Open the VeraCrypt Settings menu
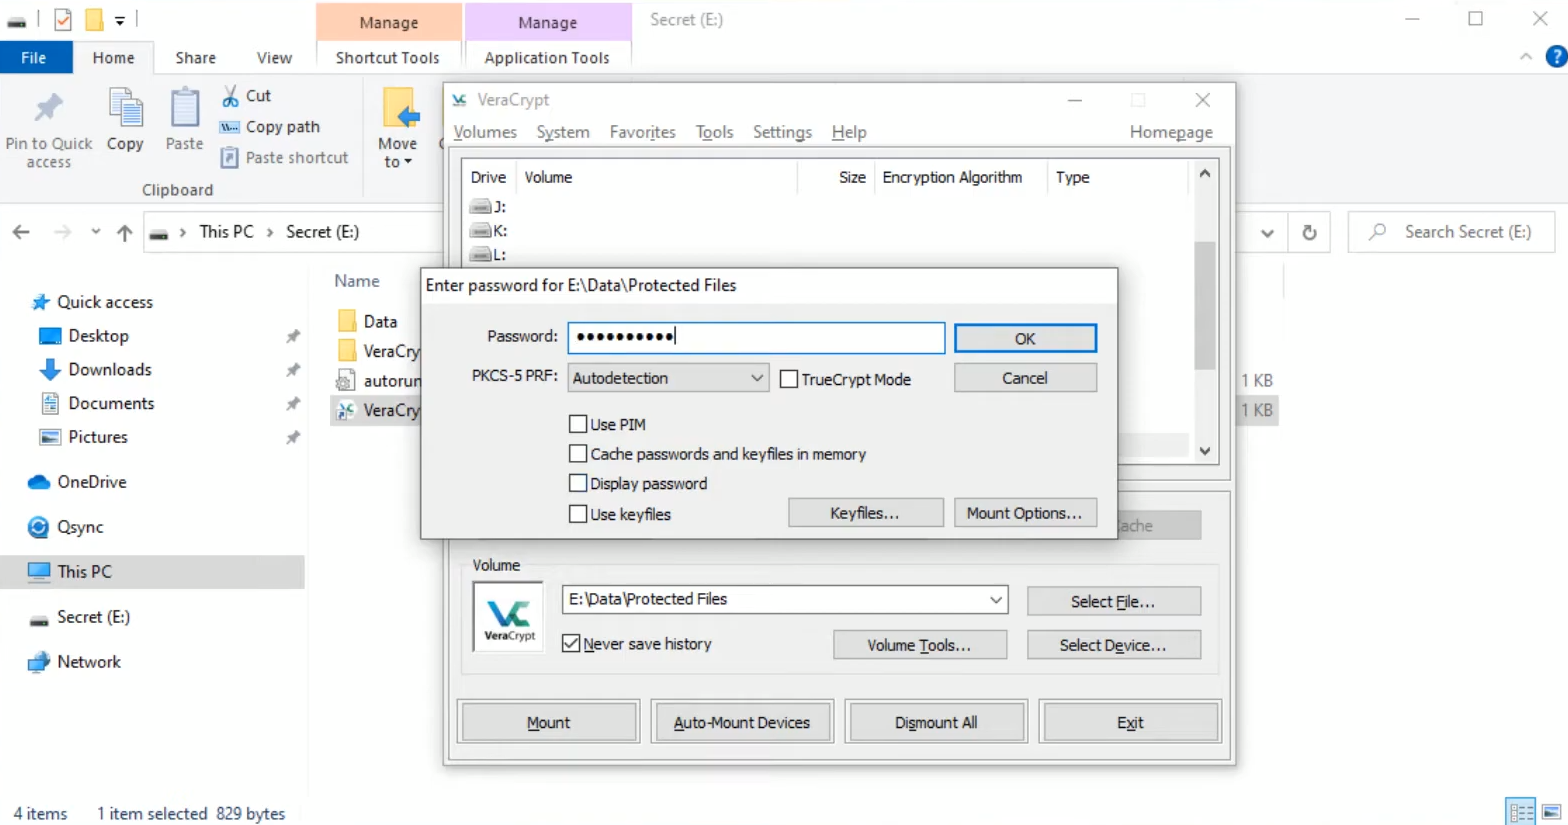The width and height of the screenshot is (1568, 825). [782, 132]
